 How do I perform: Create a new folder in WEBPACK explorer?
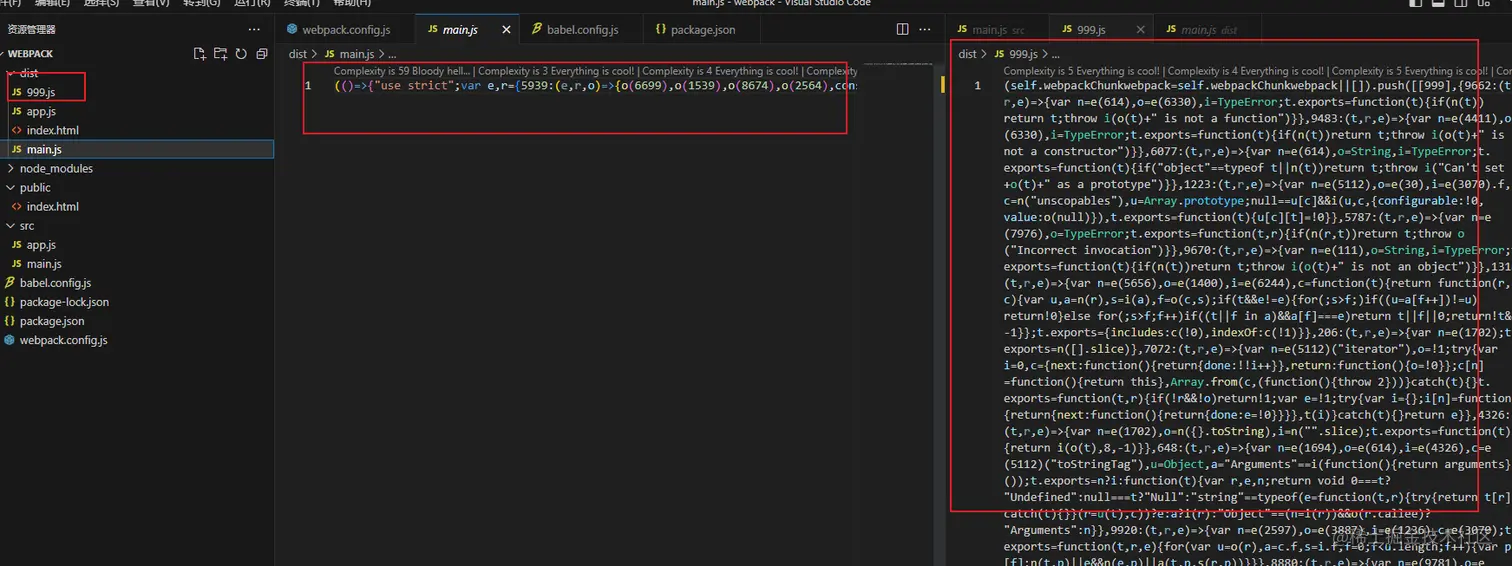point(221,54)
